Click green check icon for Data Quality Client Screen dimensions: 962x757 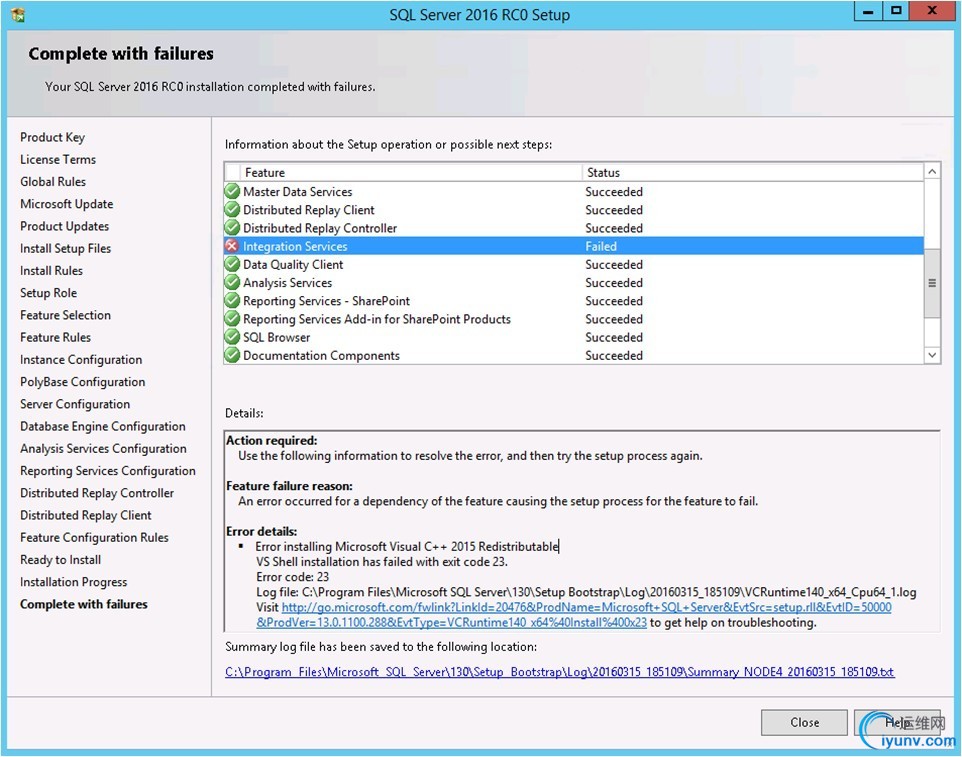click(232, 264)
